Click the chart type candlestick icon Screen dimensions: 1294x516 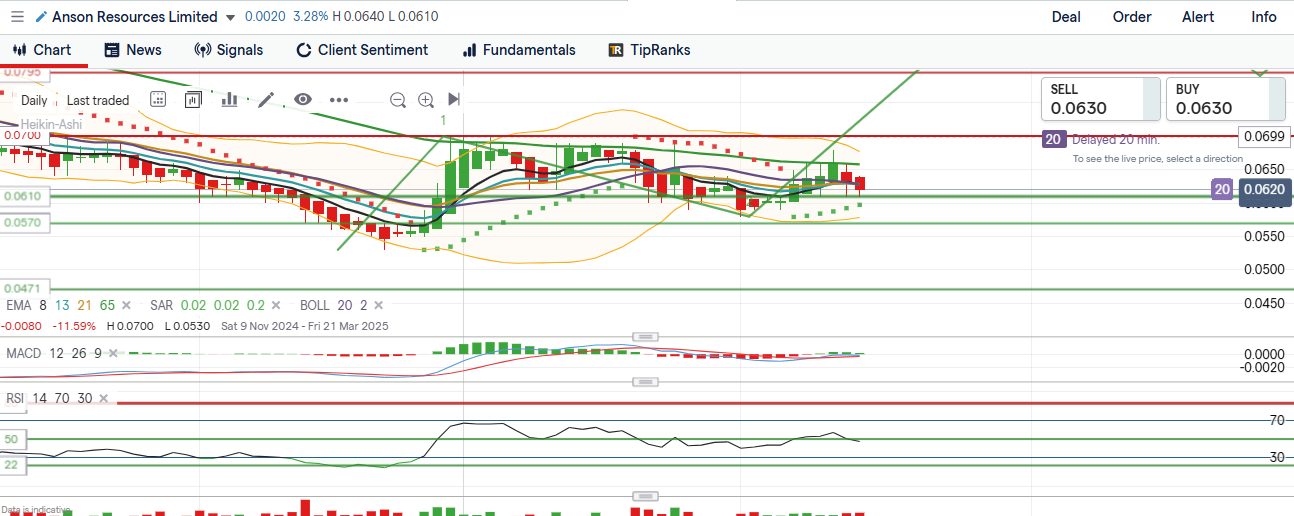point(193,99)
